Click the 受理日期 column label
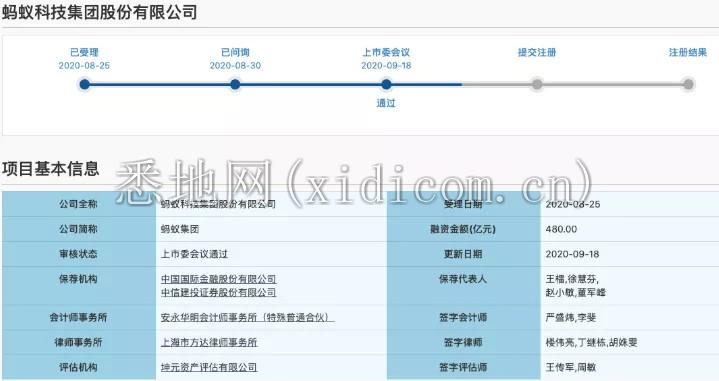The width and height of the screenshot is (719, 381). pos(463,204)
